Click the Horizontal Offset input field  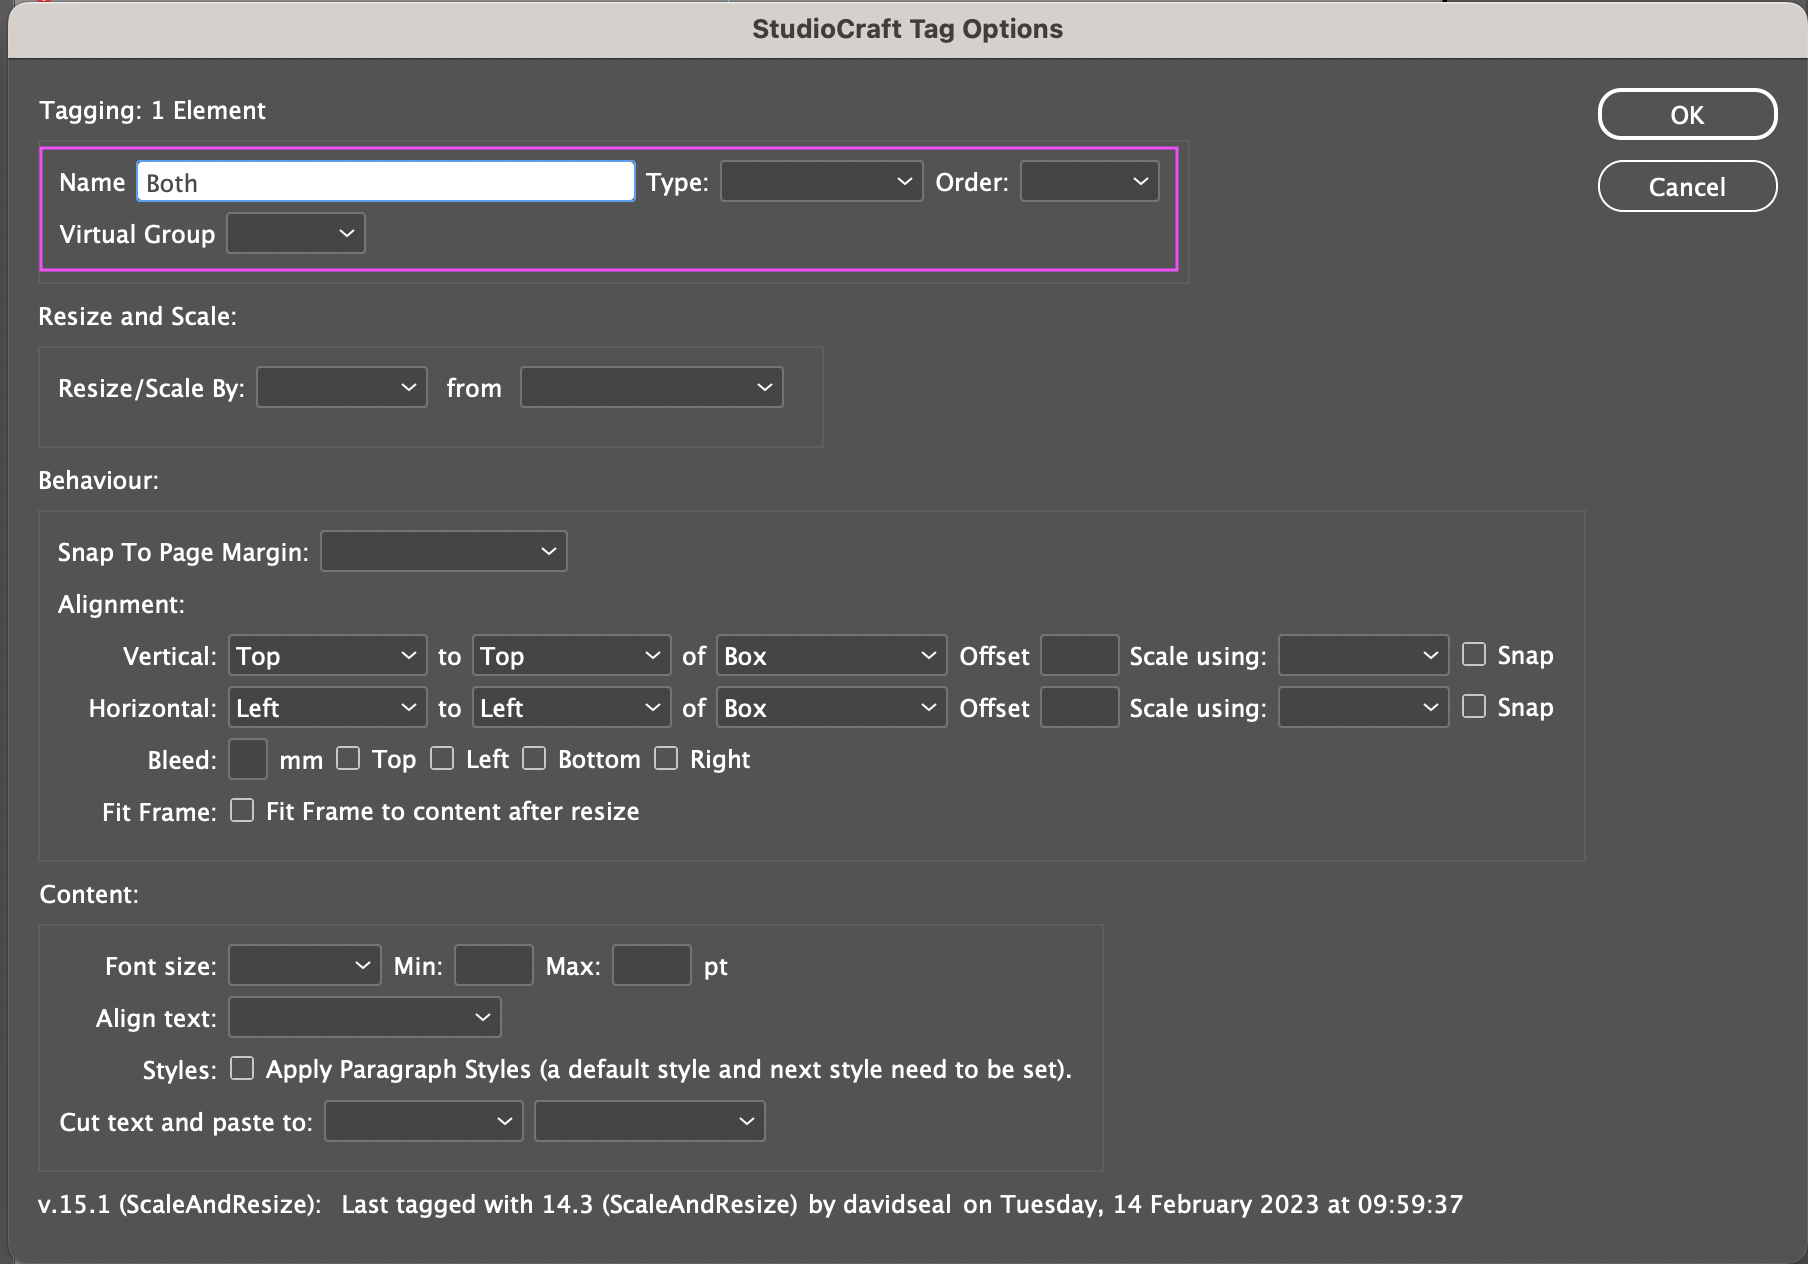pos(1079,708)
